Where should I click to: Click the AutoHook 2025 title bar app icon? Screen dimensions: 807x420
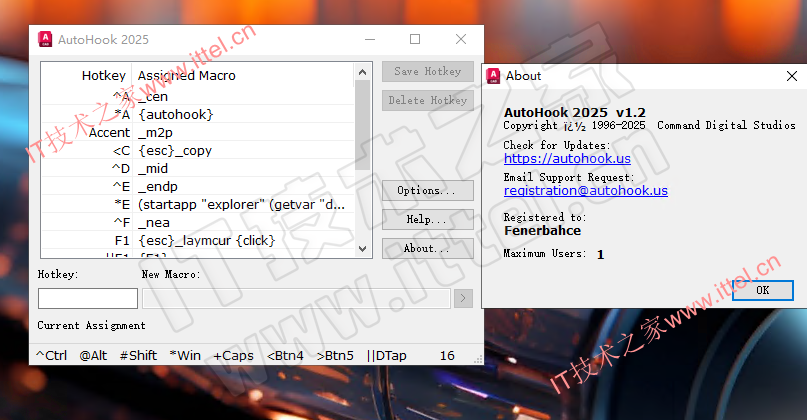45,39
